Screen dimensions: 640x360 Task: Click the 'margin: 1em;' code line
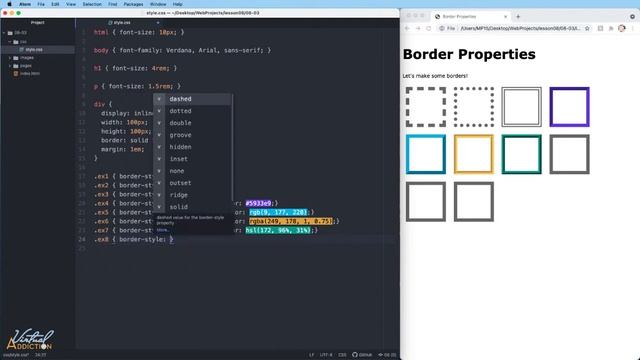click(122, 149)
